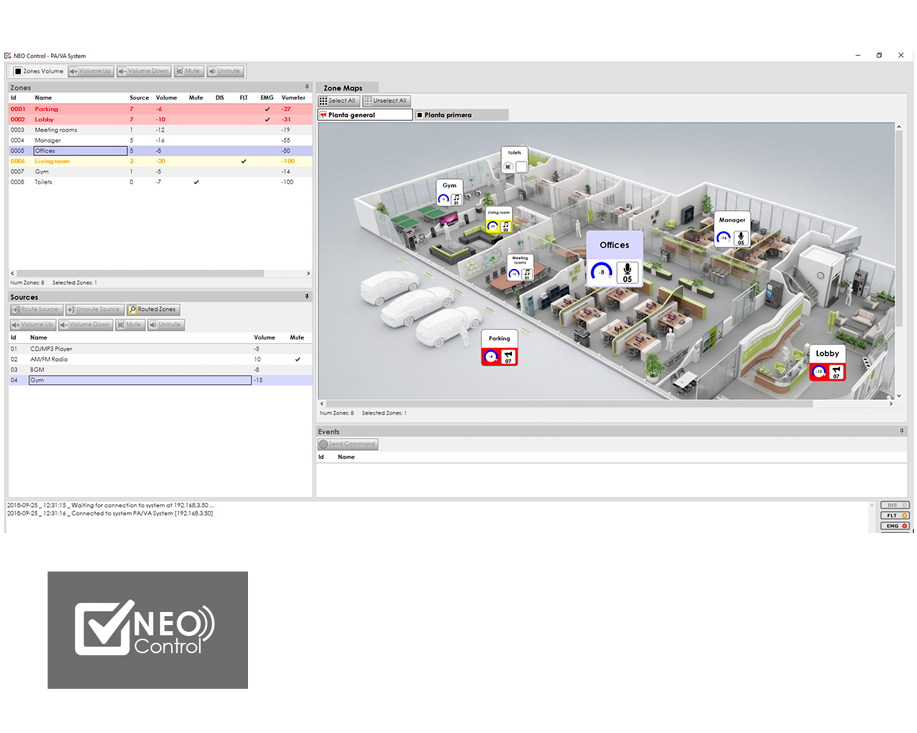Viewport: 917px width, 733px height.
Task: Pin the Zones panel using pushpin
Action: pyautogui.click(x=307, y=87)
